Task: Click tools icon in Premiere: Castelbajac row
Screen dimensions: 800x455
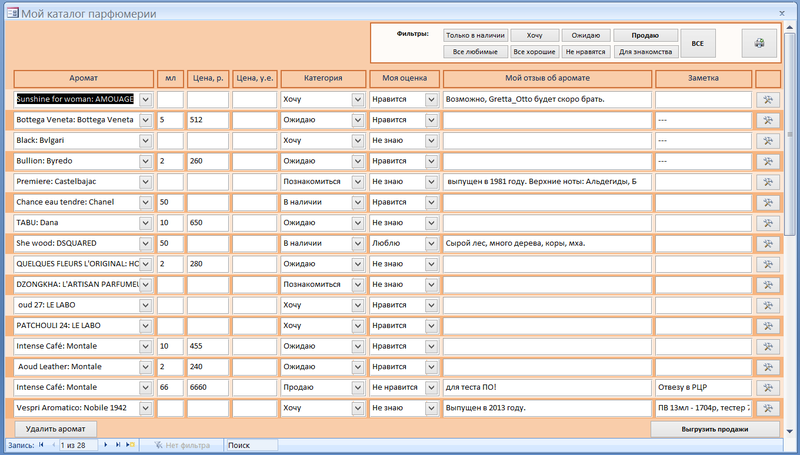Action: coord(767,182)
